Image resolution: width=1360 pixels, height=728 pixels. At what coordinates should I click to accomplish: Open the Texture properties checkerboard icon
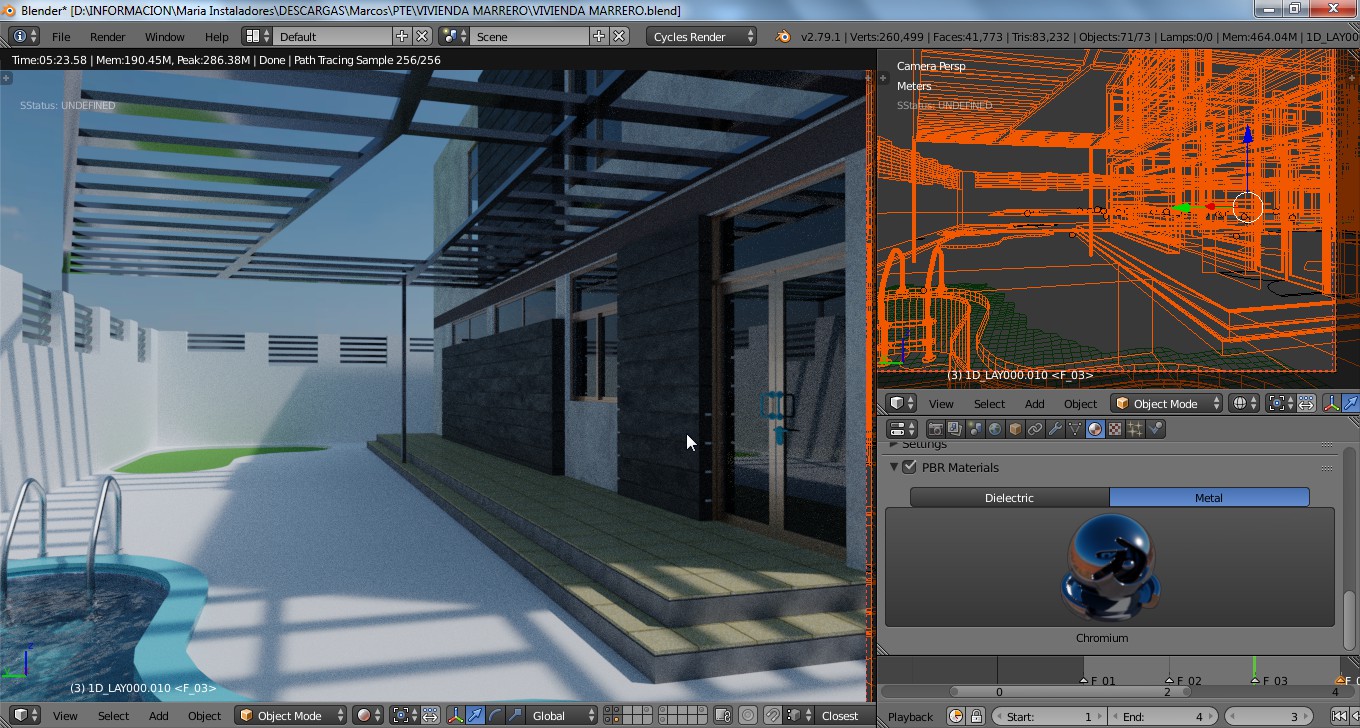(x=1115, y=429)
